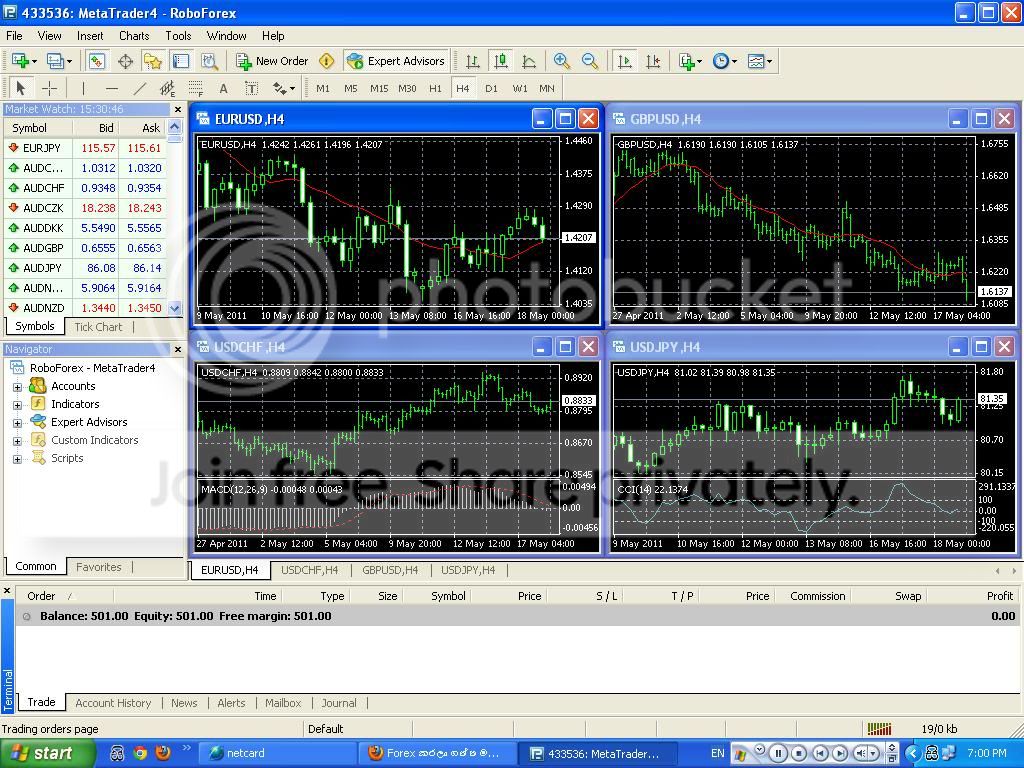This screenshot has height=768, width=1024.
Task: Sort orders by Profit column header
Action: [999, 596]
